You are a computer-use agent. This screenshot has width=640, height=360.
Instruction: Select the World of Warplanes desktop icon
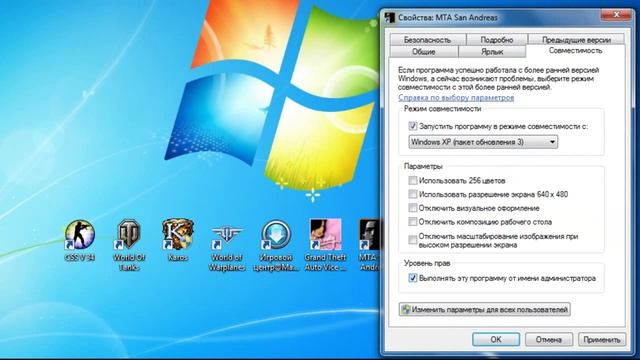[227, 245]
